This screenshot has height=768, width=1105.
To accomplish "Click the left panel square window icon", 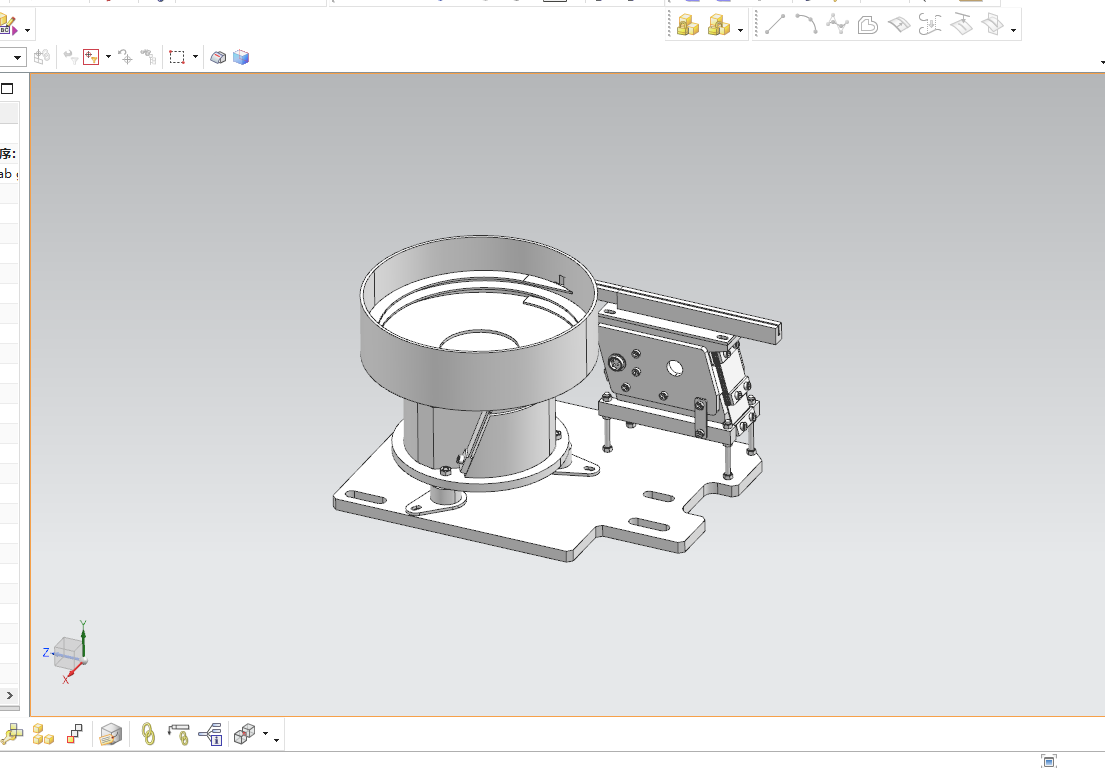I will tap(8, 89).
